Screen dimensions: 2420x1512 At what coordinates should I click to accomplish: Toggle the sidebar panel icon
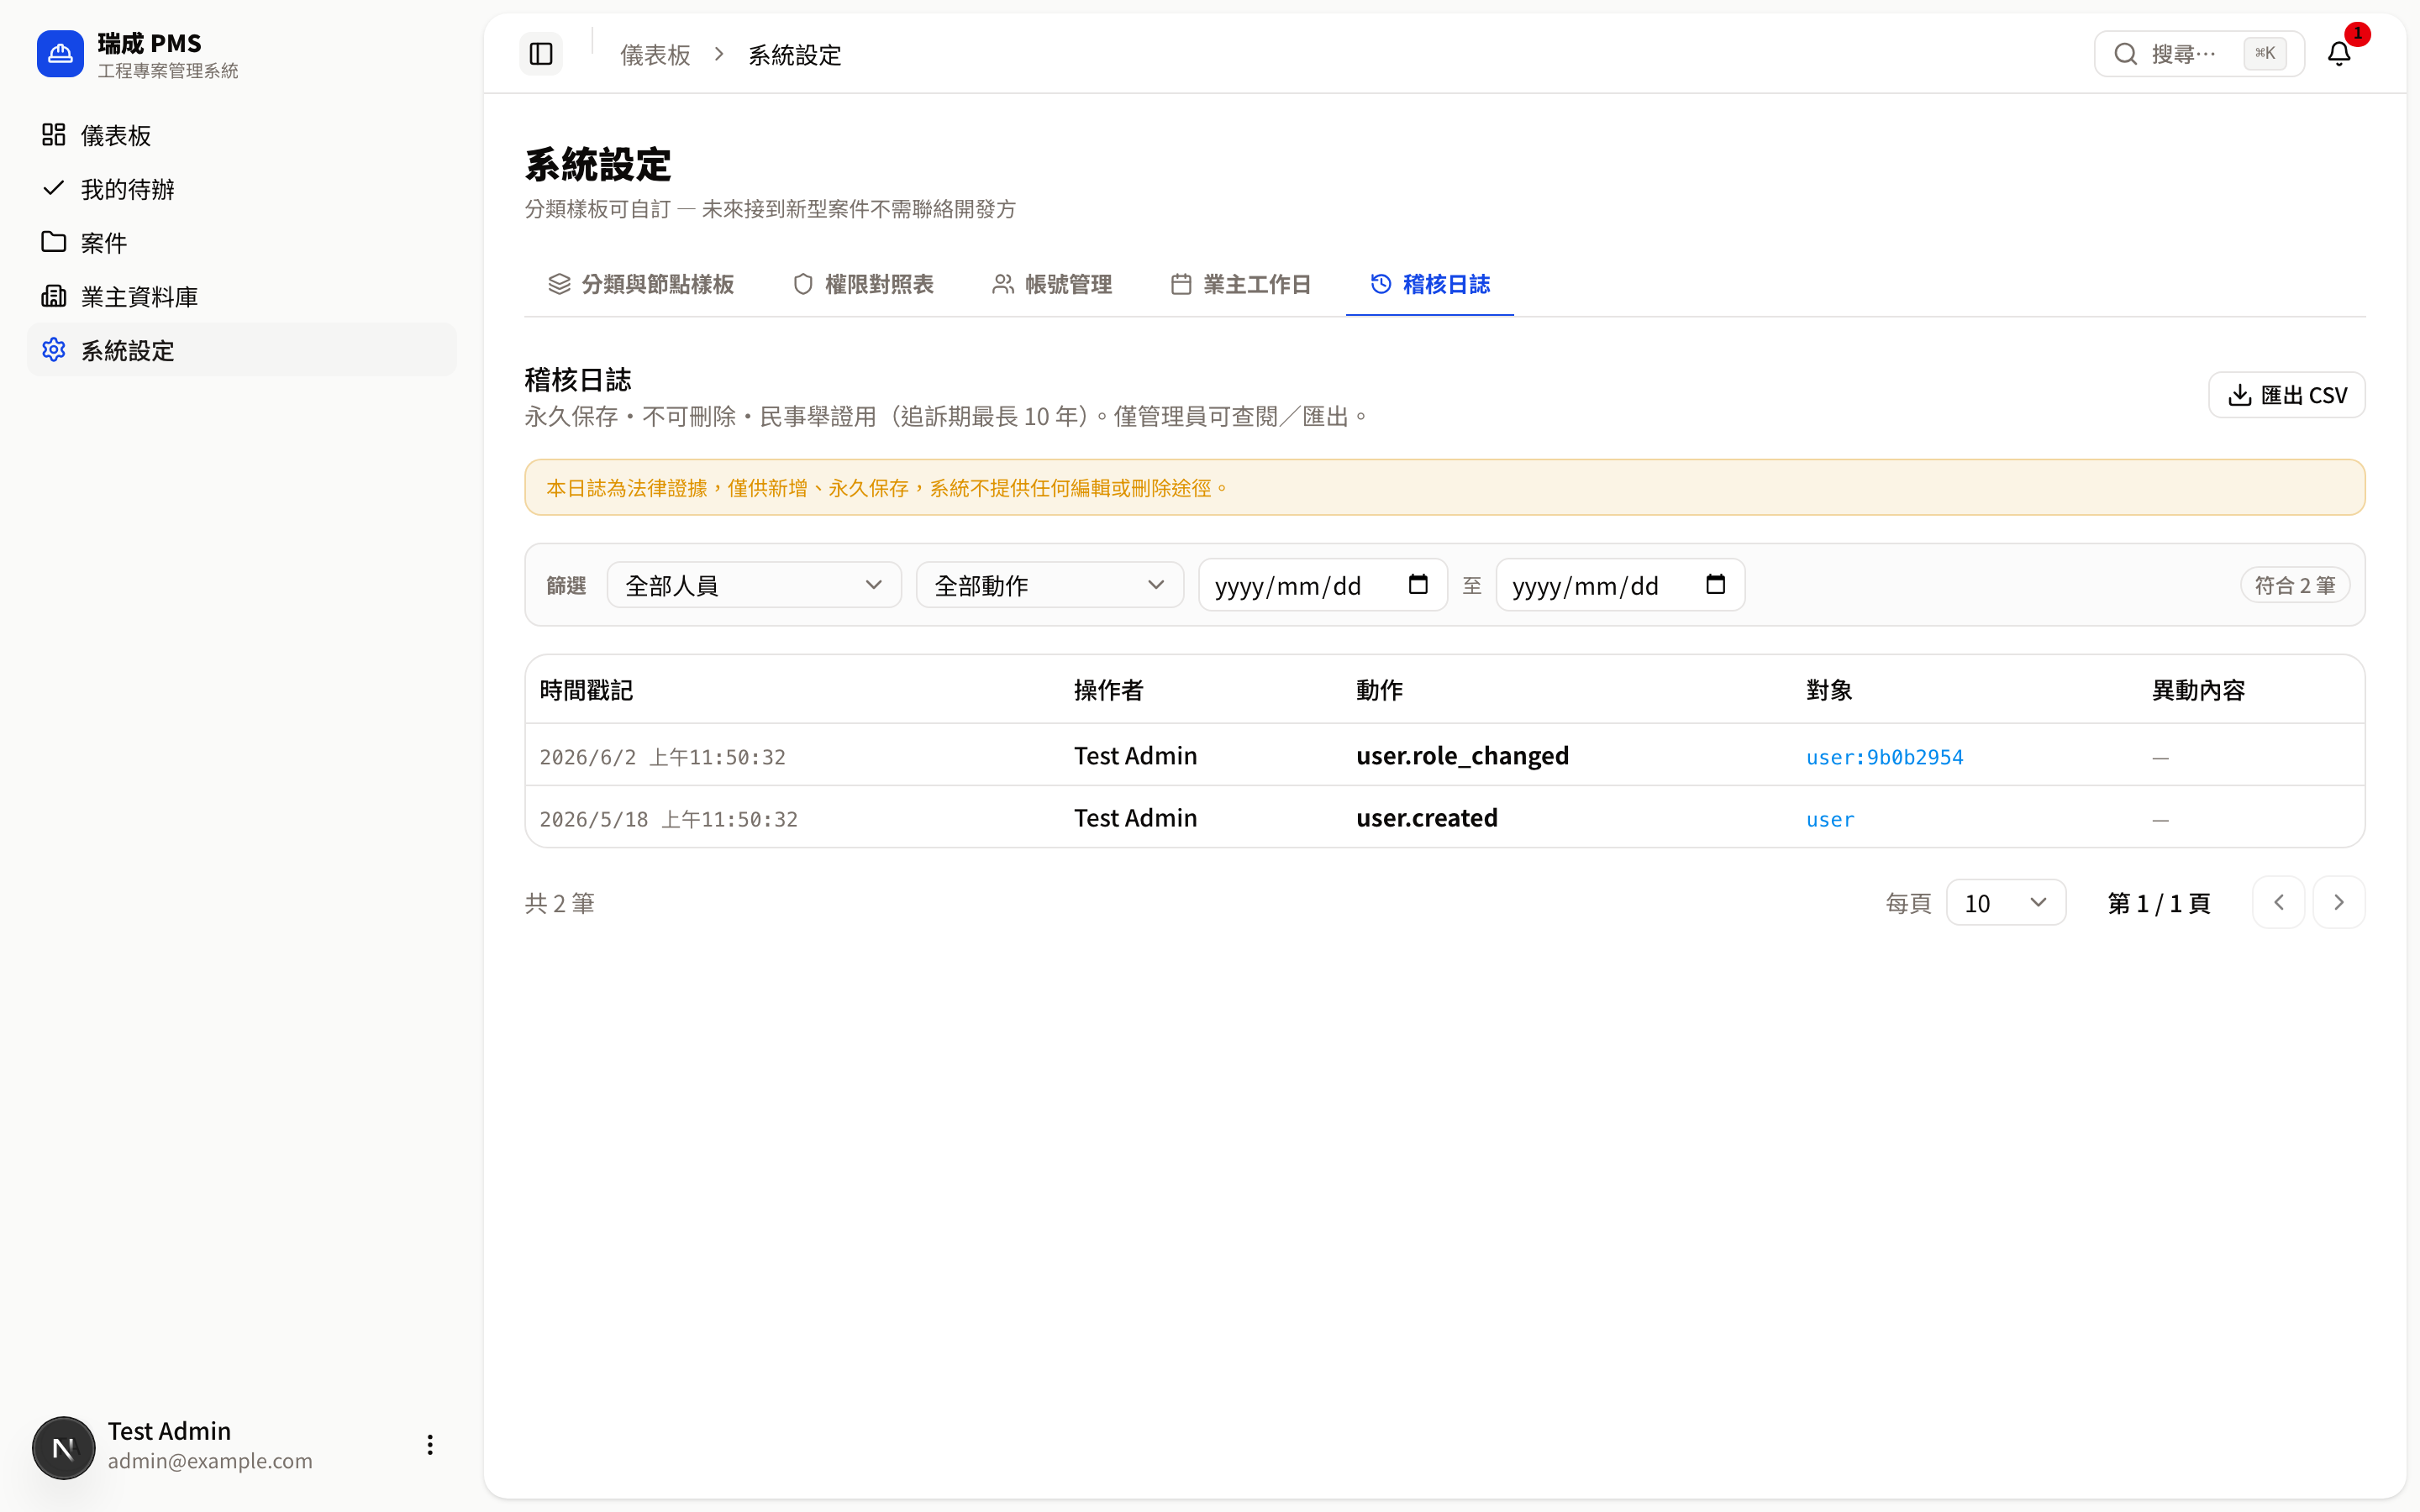[541, 54]
